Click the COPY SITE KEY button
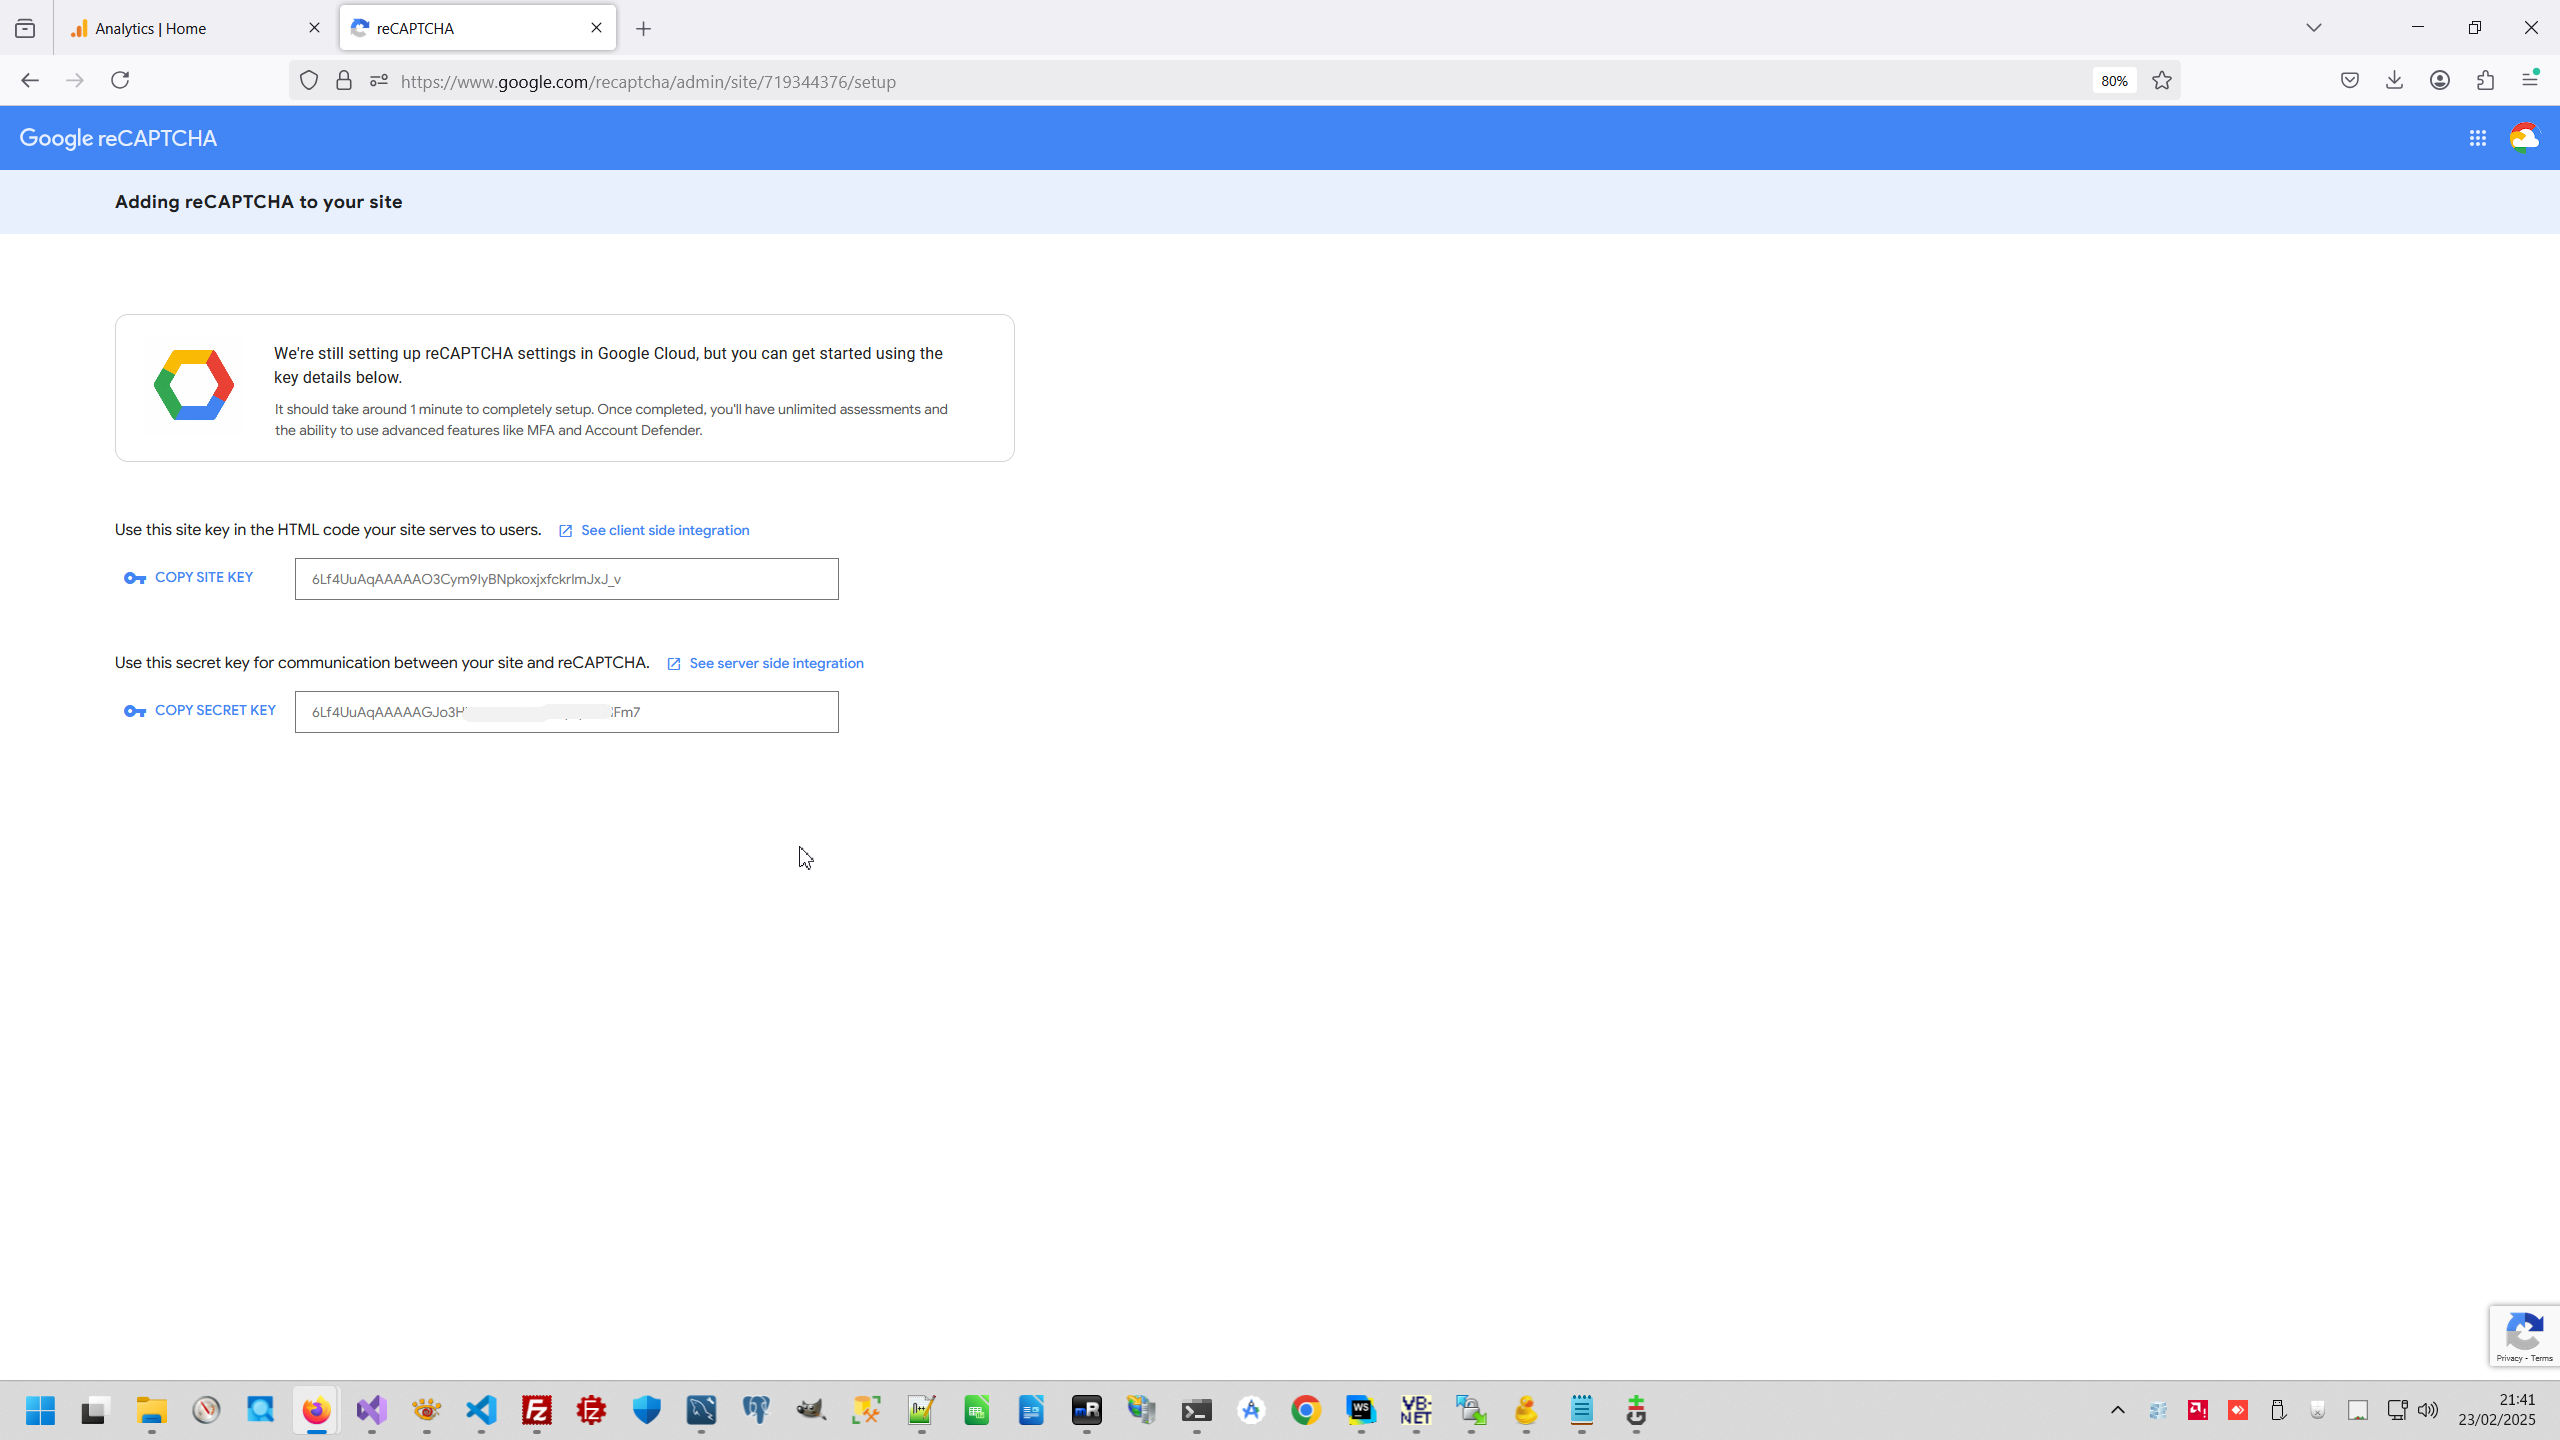 coord(189,577)
